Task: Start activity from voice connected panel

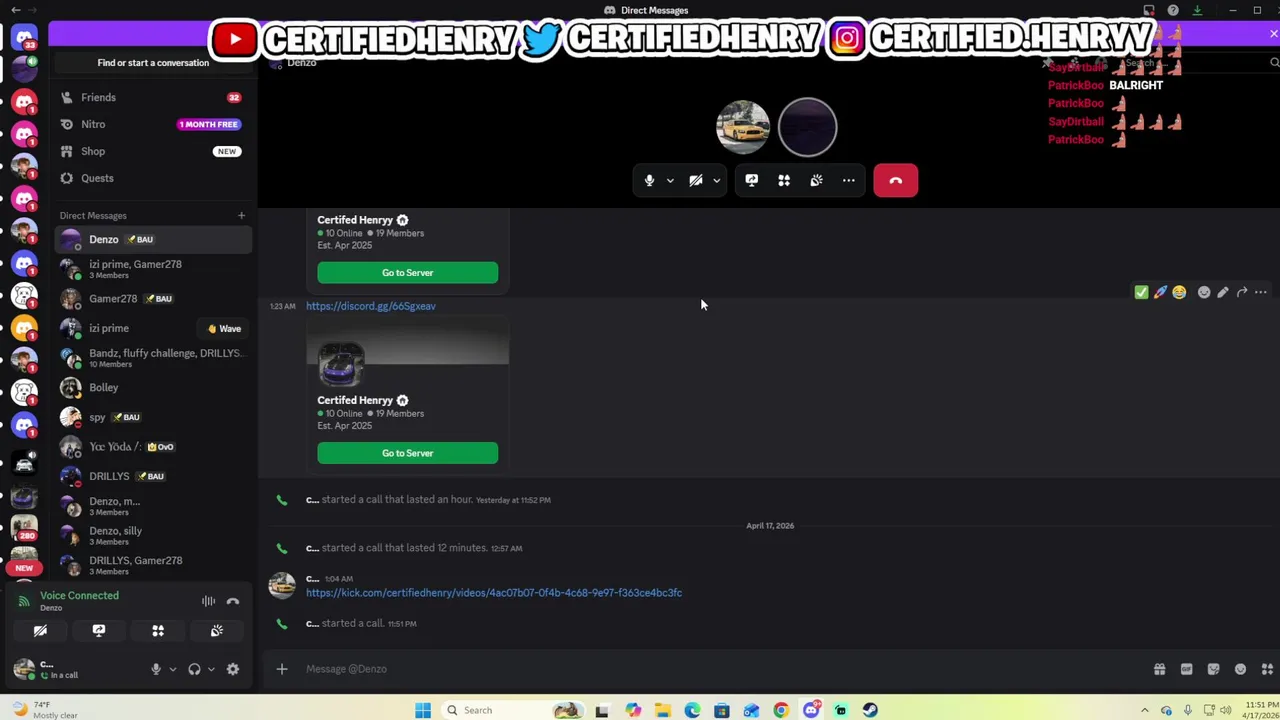Action: click(157, 631)
